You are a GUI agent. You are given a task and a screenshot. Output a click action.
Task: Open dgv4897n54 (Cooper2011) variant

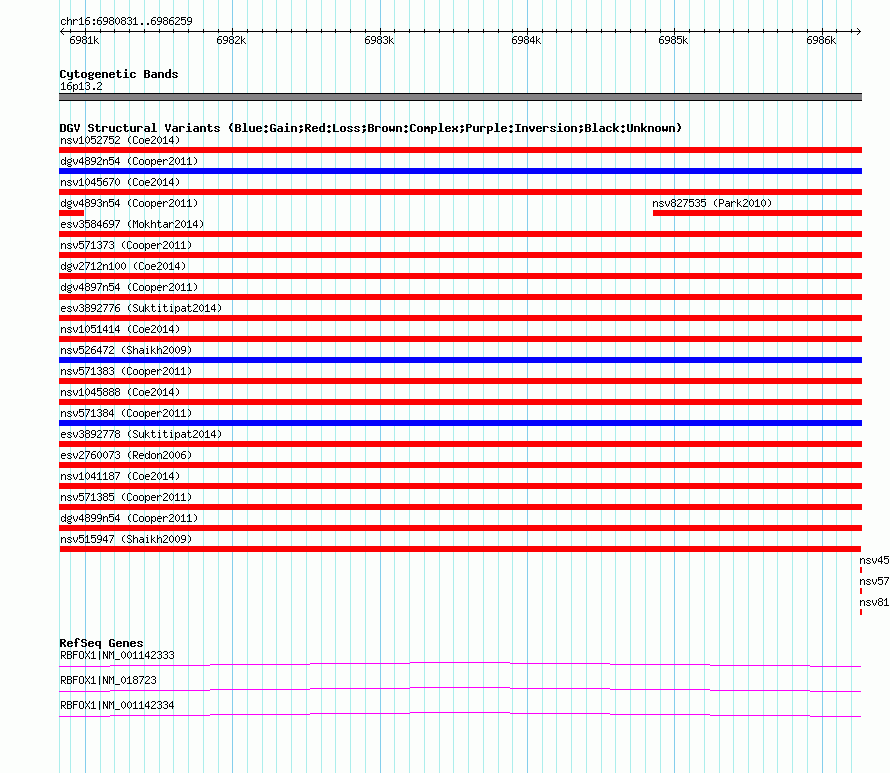(129, 287)
